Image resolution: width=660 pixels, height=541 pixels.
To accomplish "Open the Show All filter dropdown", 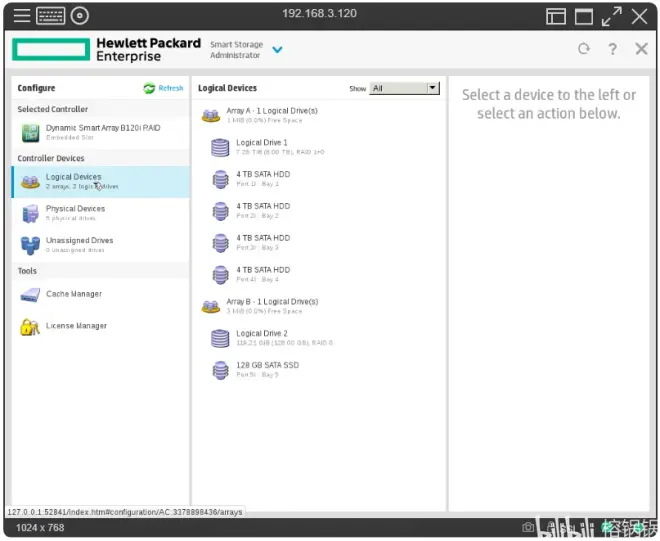I will point(404,88).
